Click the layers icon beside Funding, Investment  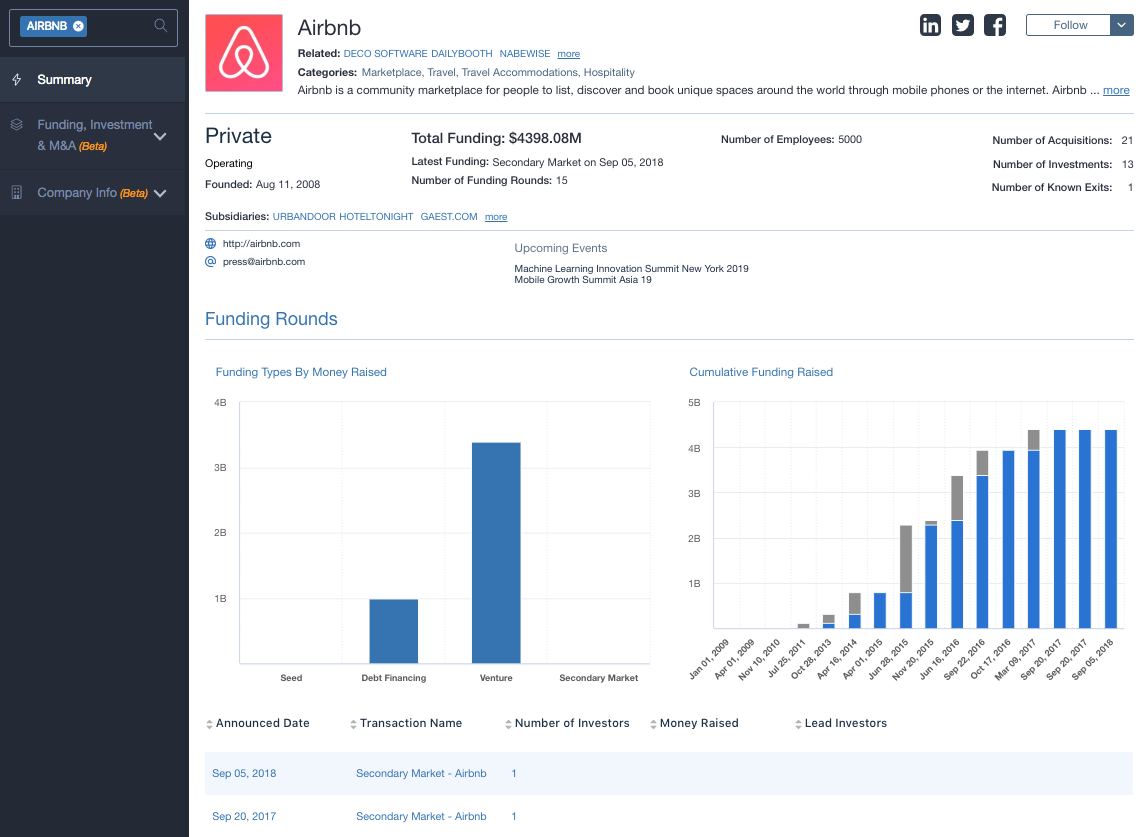17,125
